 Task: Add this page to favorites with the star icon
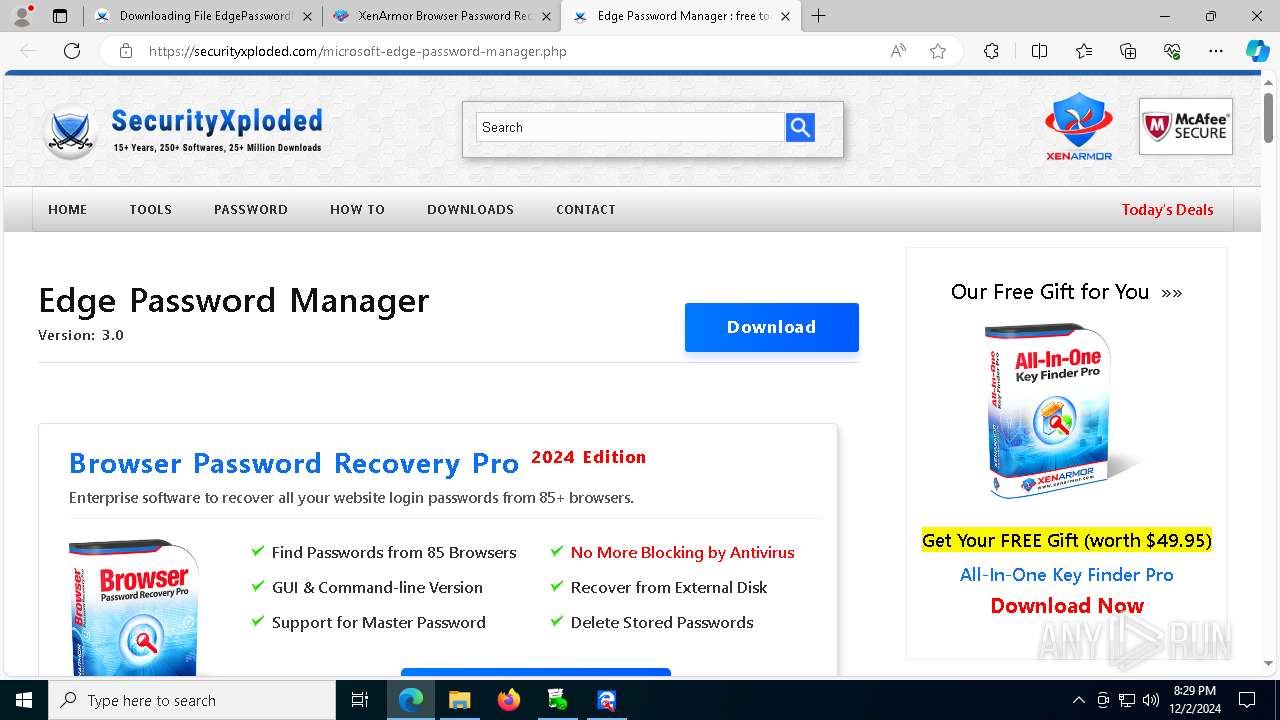point(938,51)
